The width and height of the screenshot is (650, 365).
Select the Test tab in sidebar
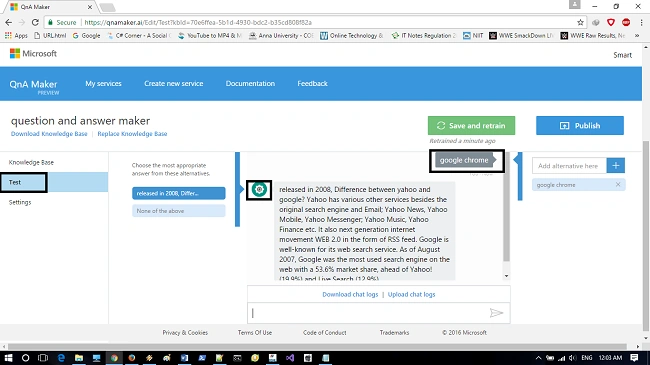pyautogui.click(x=54, y=182)
